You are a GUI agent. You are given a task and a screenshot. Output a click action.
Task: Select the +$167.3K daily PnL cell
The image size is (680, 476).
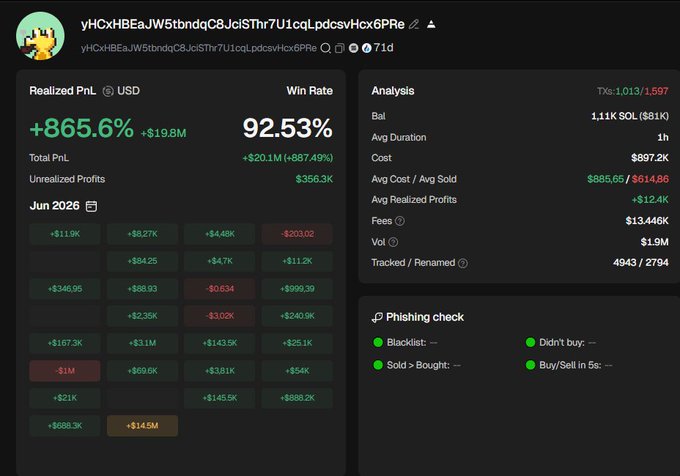pos(65,343)
